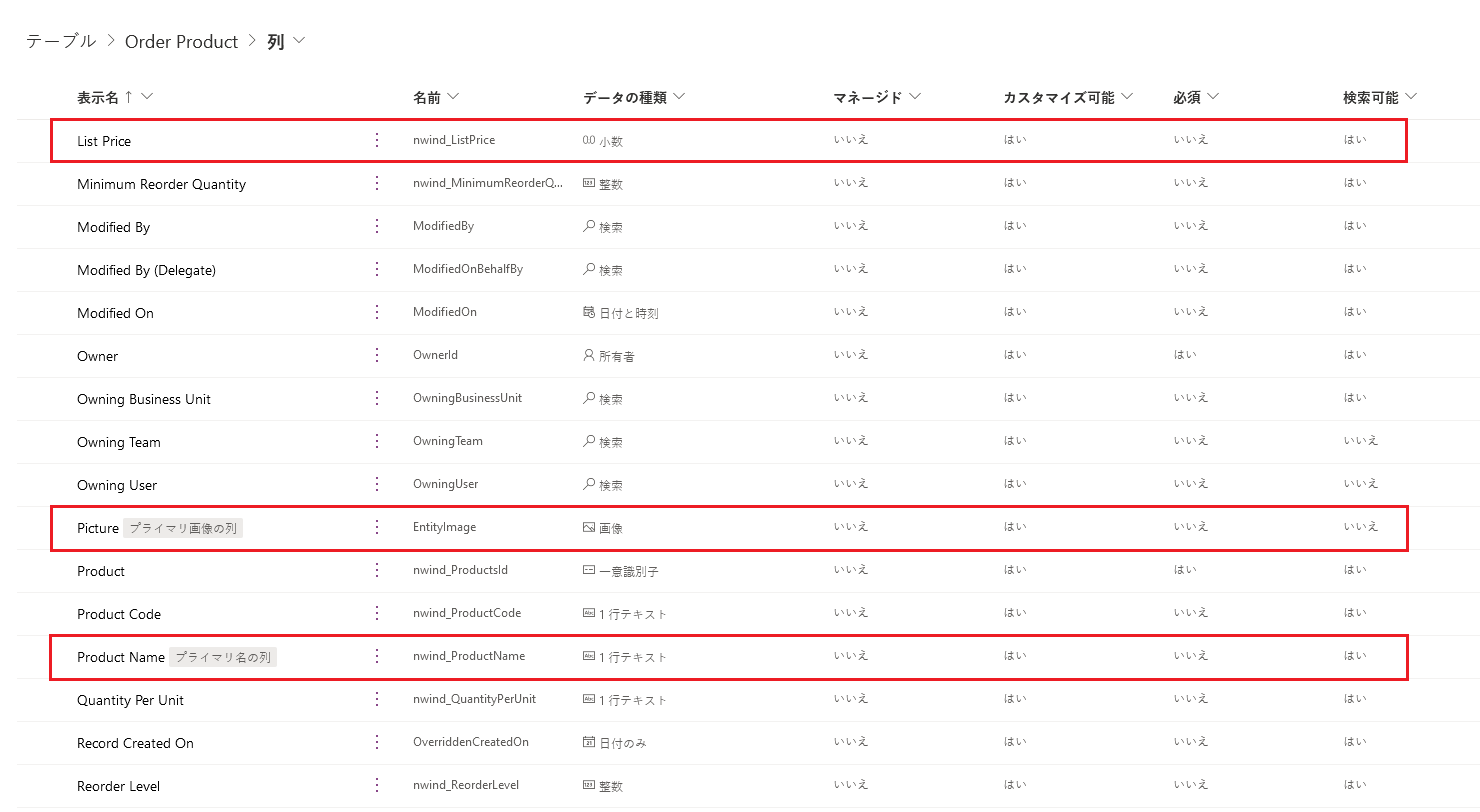Go to Order Product in the breadcrumb
The width and height of the screenshot is (1480, 812).
182,41
